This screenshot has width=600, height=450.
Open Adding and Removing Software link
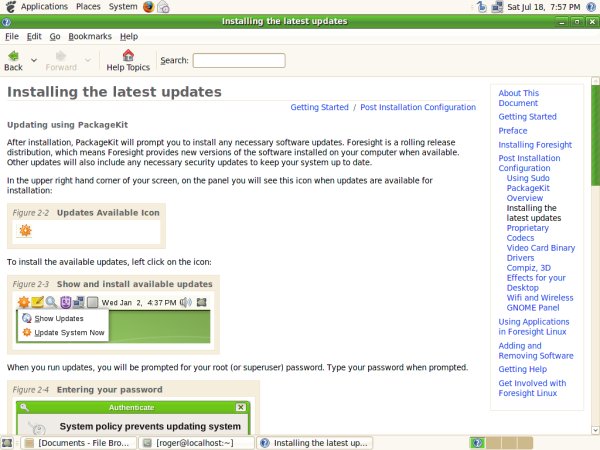click(536, 351)
